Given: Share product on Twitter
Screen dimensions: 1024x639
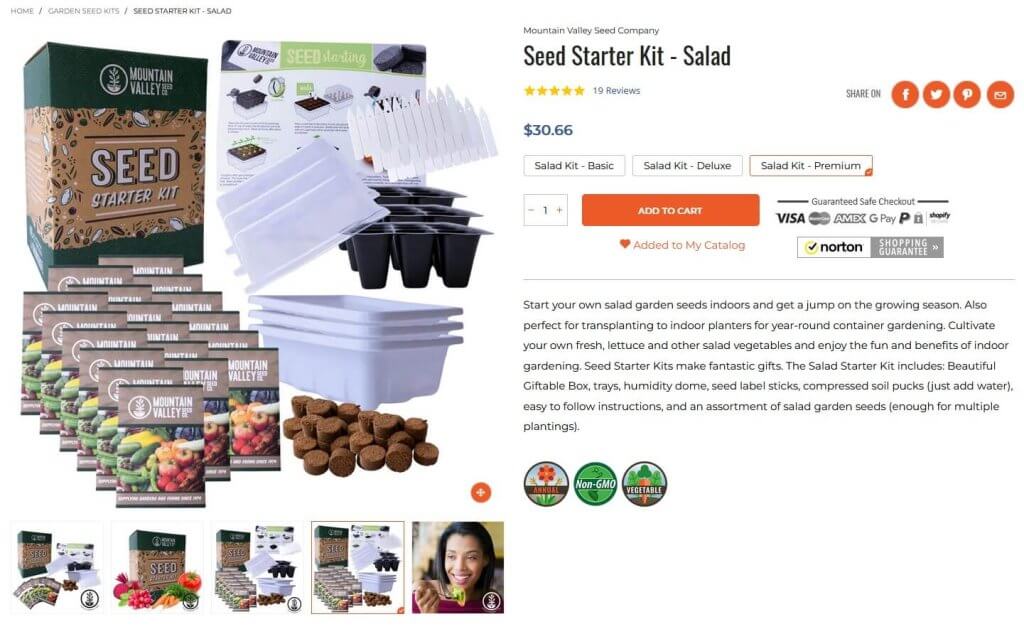Looking at the screenshot, I should coord(936,95).
